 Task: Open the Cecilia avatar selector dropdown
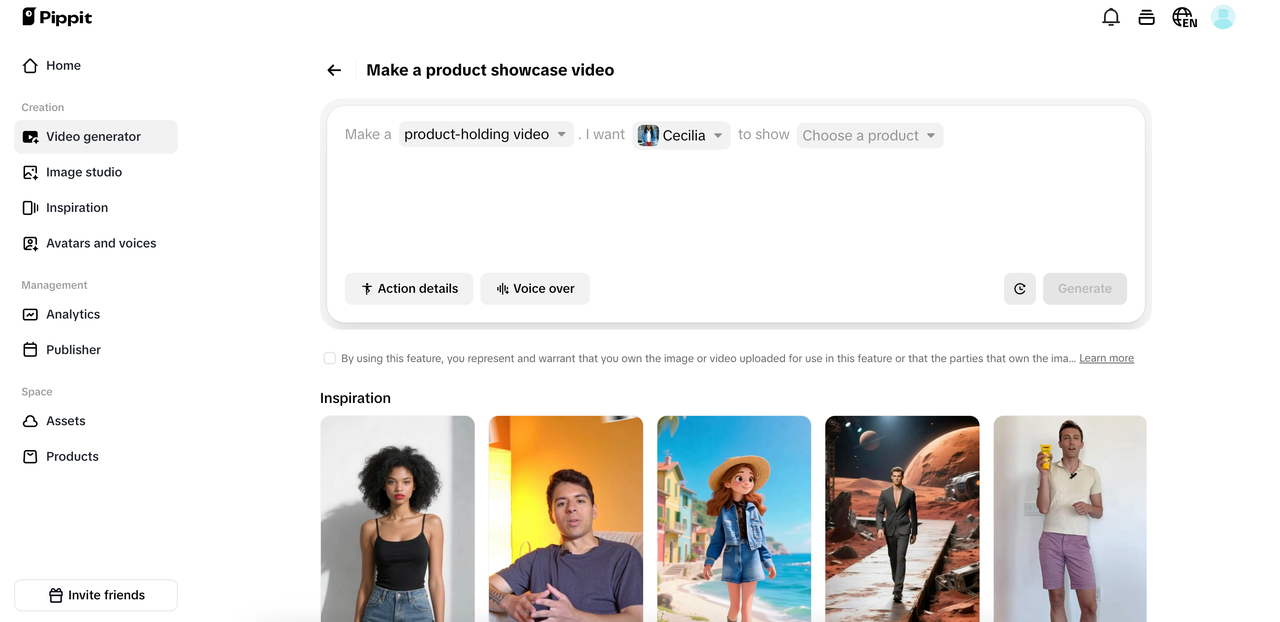(681, 134)
